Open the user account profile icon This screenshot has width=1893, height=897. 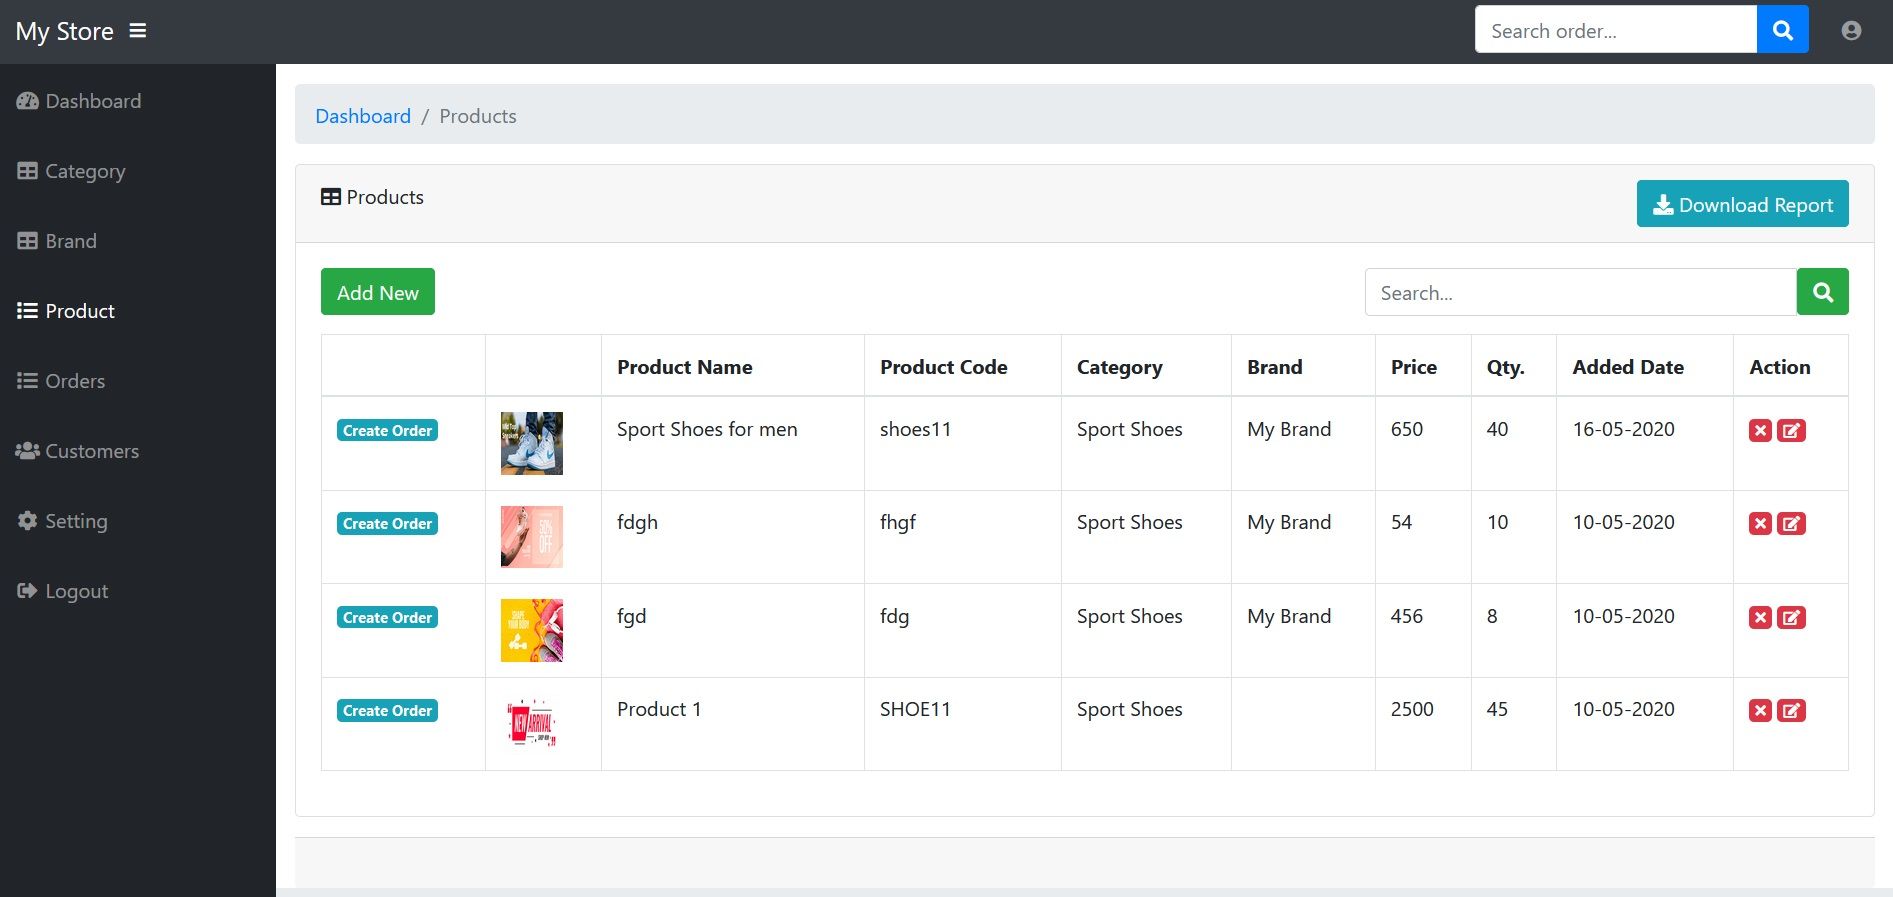tap(1851, 31)
